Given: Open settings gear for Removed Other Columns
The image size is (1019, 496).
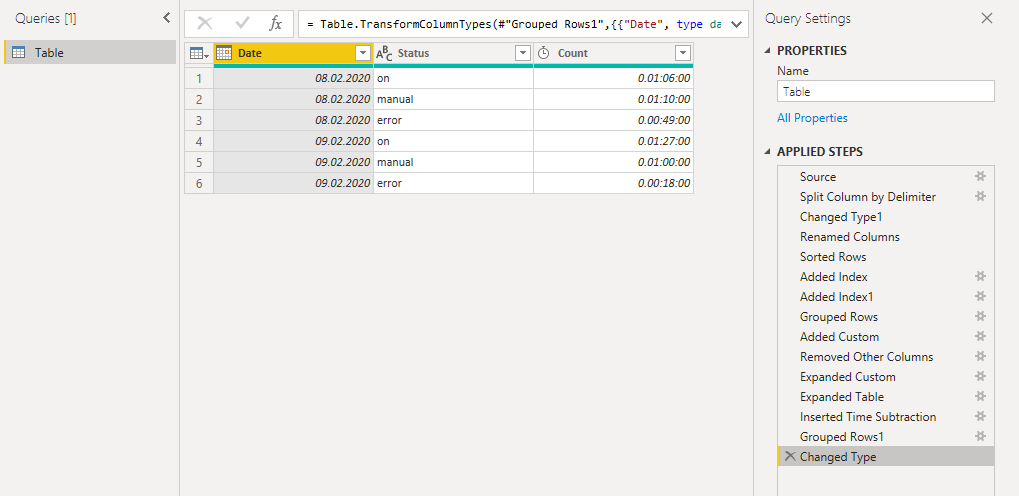Looking at the screenshot, I should pos(981,356).
